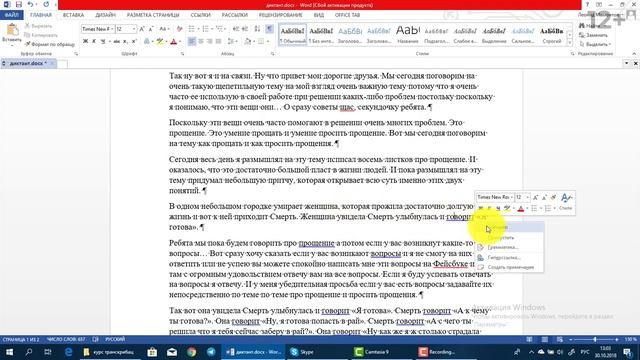Open the bullets list dropdown
This screenshot has width=640, height=360.
coord(198,29)
